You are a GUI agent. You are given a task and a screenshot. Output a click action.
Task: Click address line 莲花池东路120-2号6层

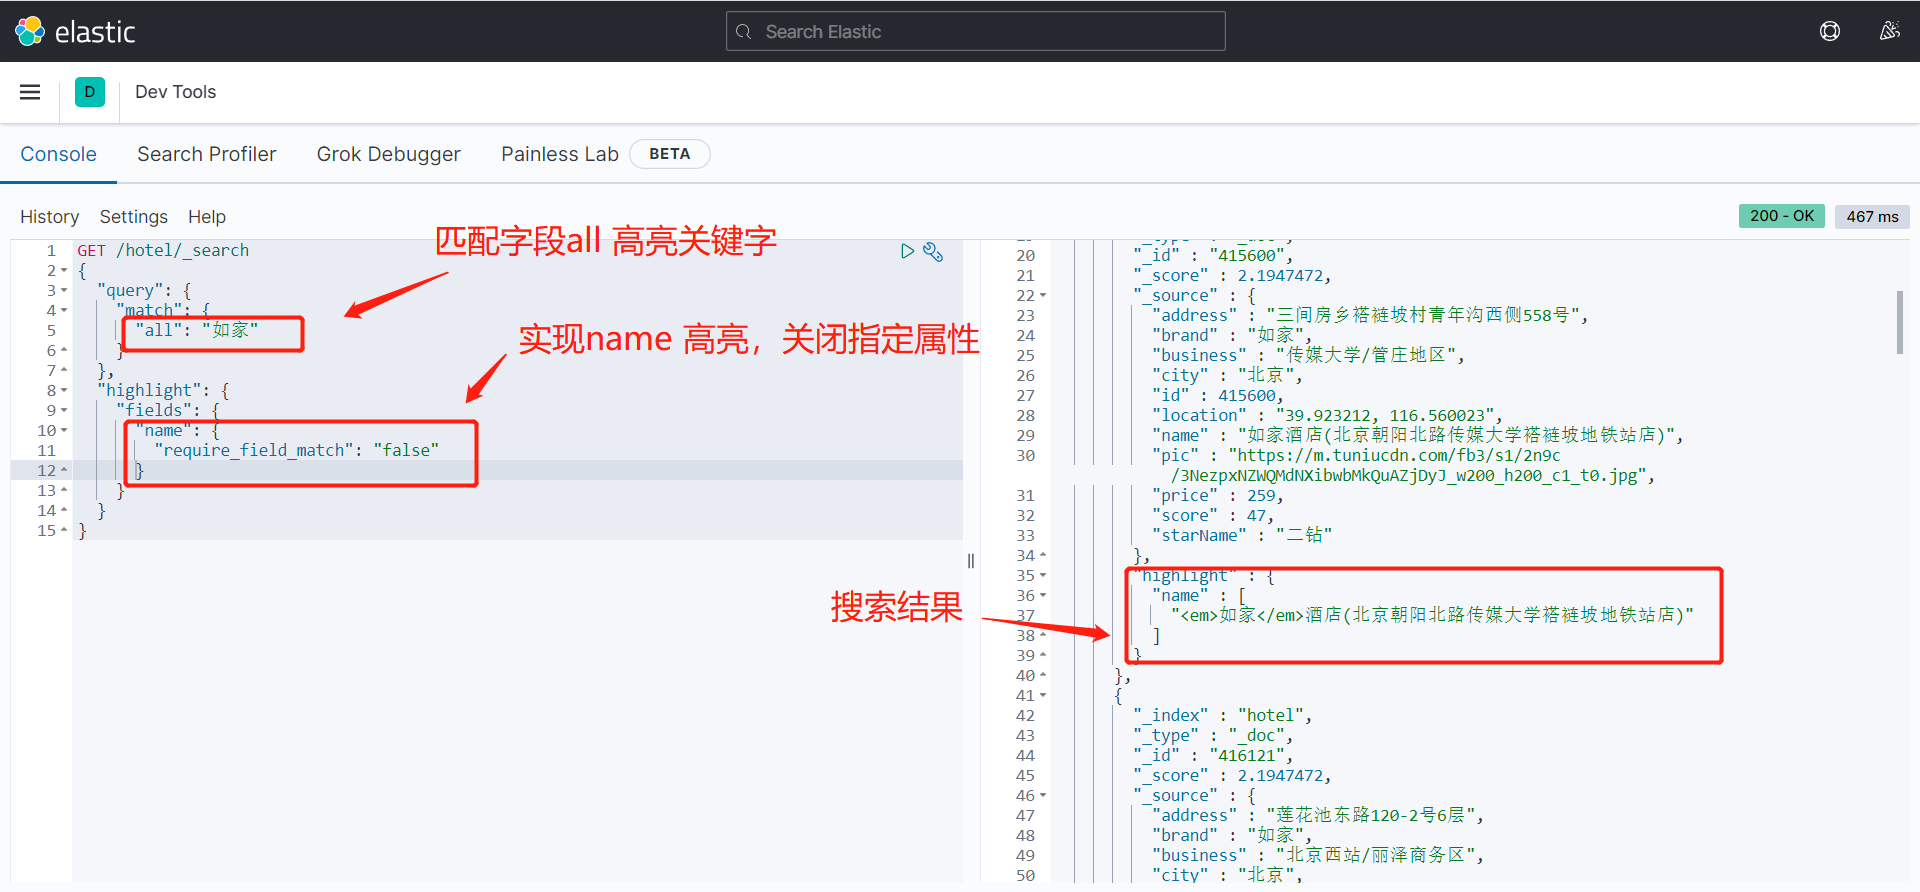(x=1318, y=816)
